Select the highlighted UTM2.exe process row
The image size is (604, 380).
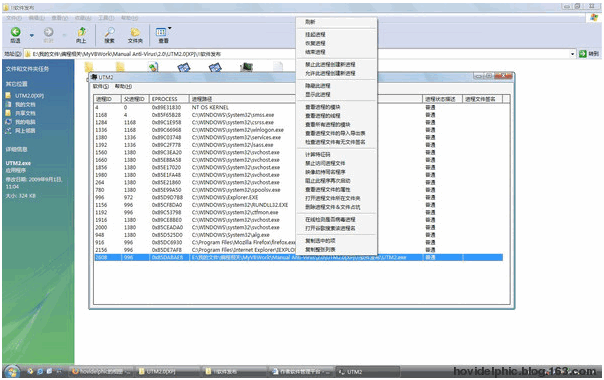(x=299, y=257)
